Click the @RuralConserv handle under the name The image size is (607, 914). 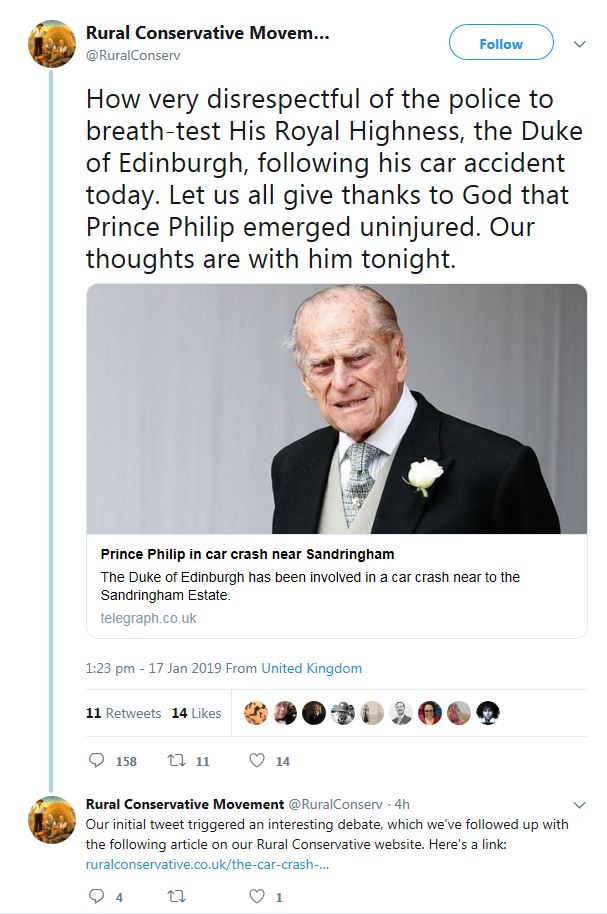click(x=133, y=55)
